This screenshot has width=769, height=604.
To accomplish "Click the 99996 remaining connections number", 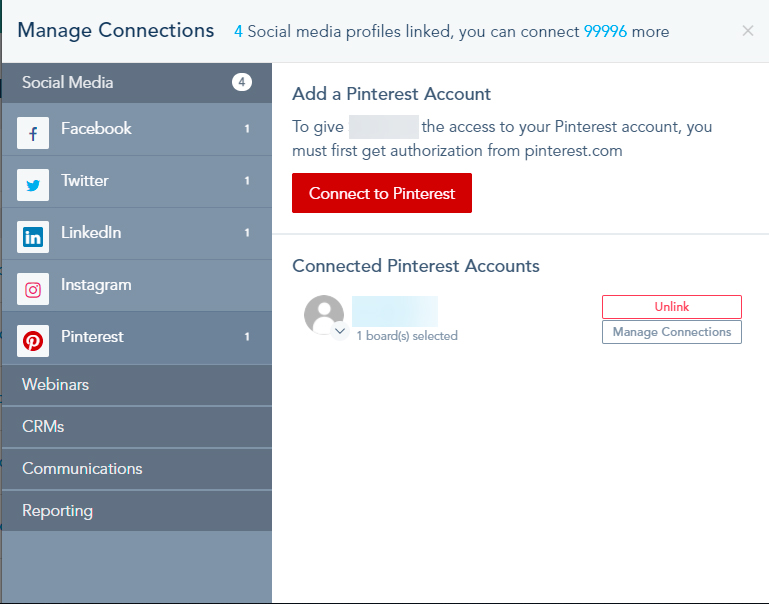I will click(605, 31).
